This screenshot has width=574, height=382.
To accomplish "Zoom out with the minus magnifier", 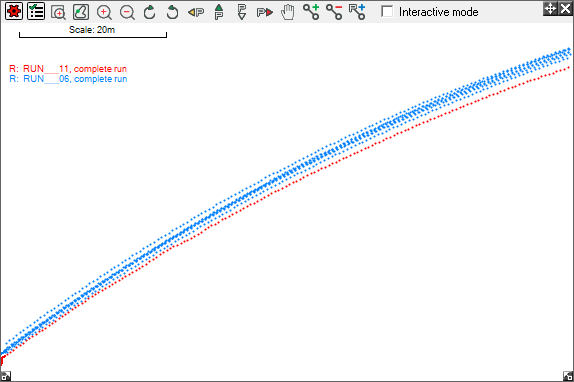I will click(x=127, y=12).
